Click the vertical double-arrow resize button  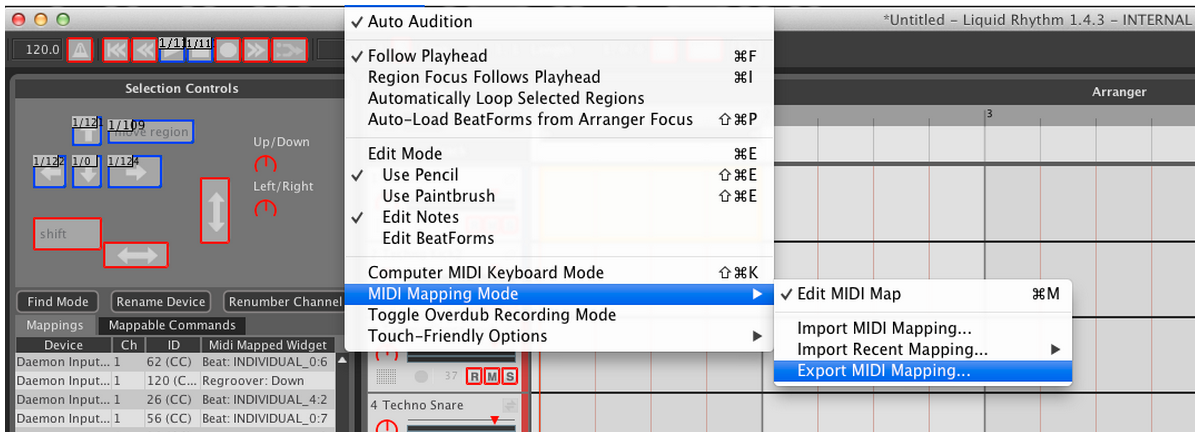(x=215, y=210)
